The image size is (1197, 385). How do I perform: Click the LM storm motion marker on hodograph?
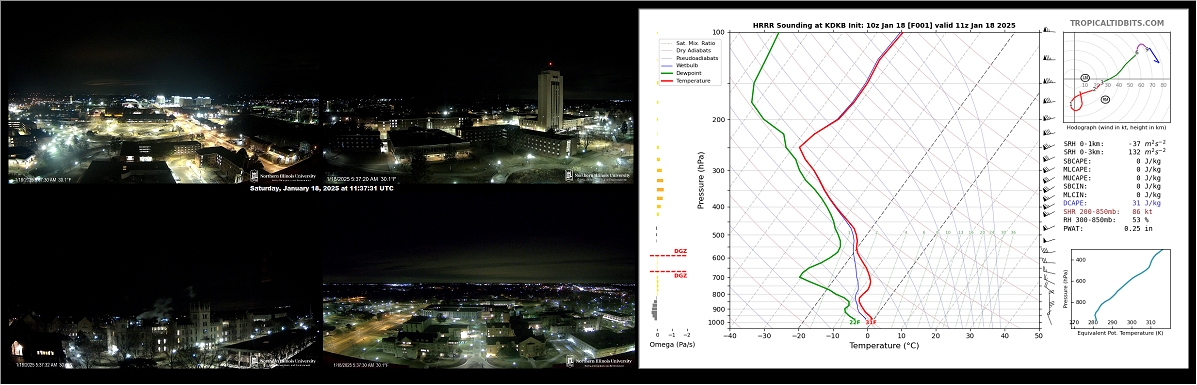point(1085,78)
